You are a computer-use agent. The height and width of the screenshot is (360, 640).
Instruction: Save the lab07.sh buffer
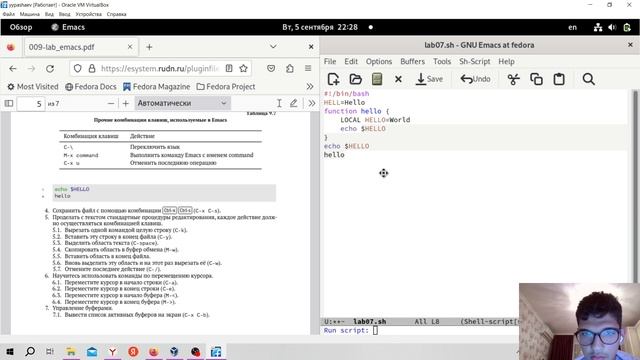point(429,79)
